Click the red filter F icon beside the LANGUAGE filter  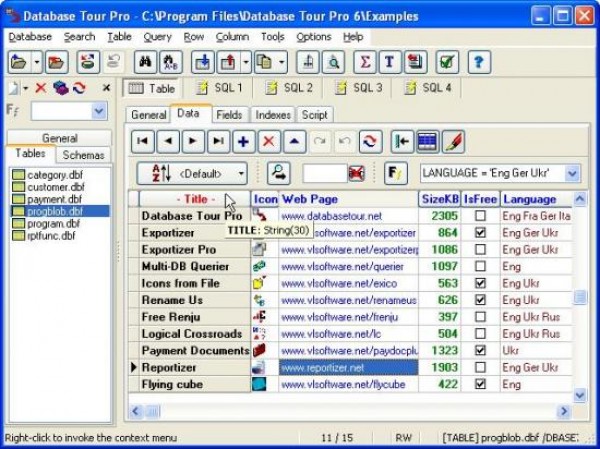(396, 173)
